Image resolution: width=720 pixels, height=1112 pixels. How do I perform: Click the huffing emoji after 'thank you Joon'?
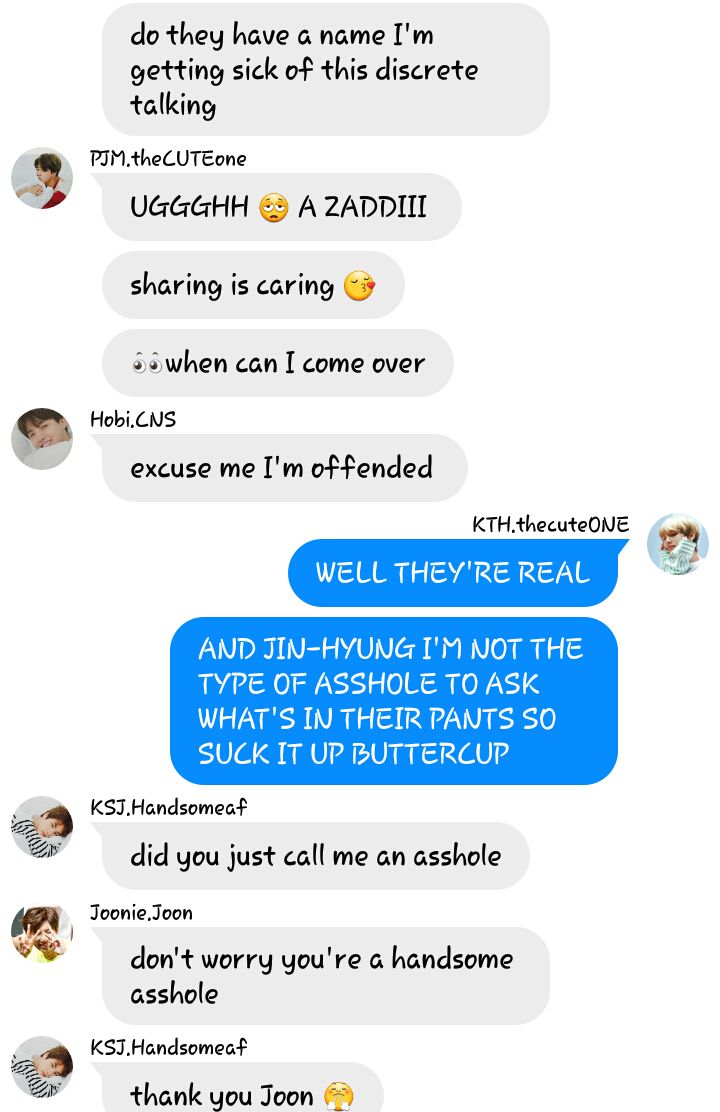tap(338, 1096)
